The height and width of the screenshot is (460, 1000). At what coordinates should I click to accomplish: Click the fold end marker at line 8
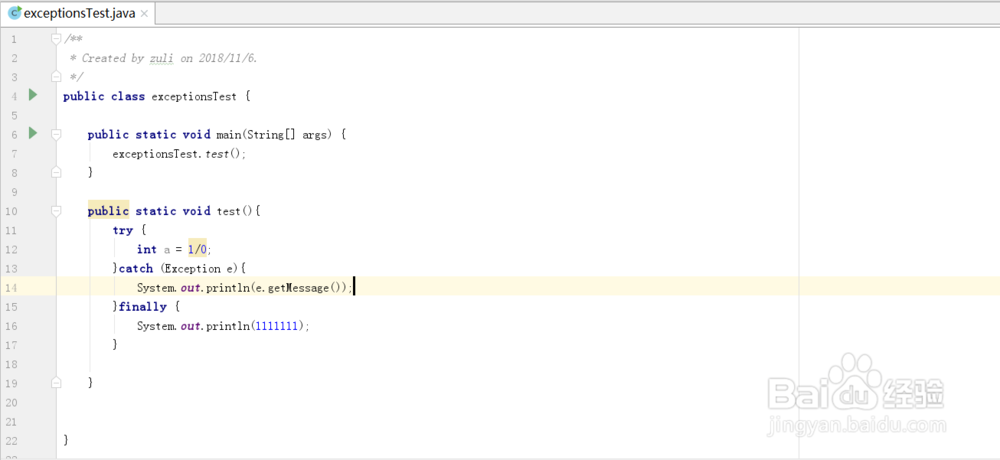(x=57, y=172)
